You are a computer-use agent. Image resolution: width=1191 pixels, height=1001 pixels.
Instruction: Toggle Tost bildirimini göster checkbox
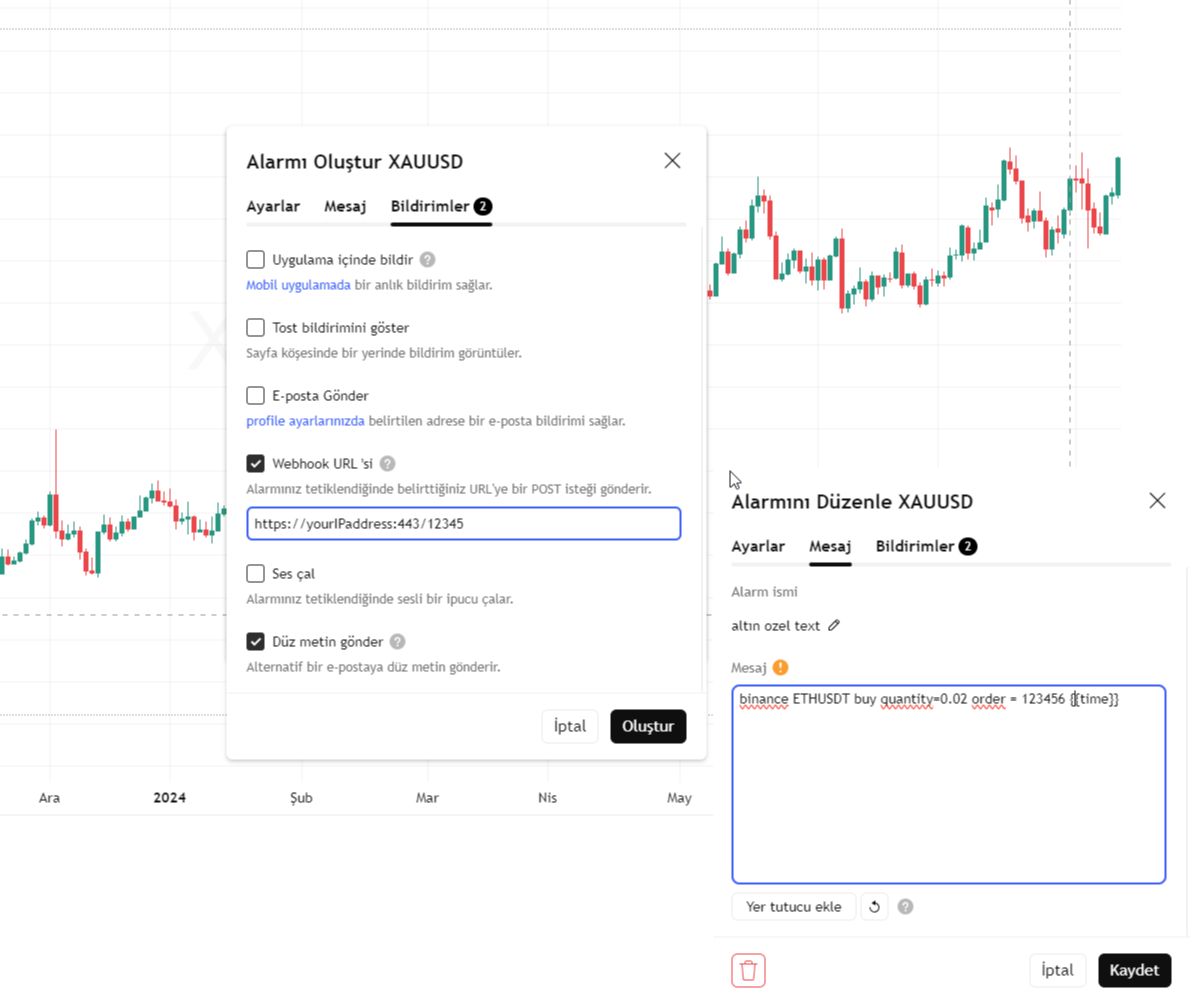pyautogui.click(x=256, y=328)
